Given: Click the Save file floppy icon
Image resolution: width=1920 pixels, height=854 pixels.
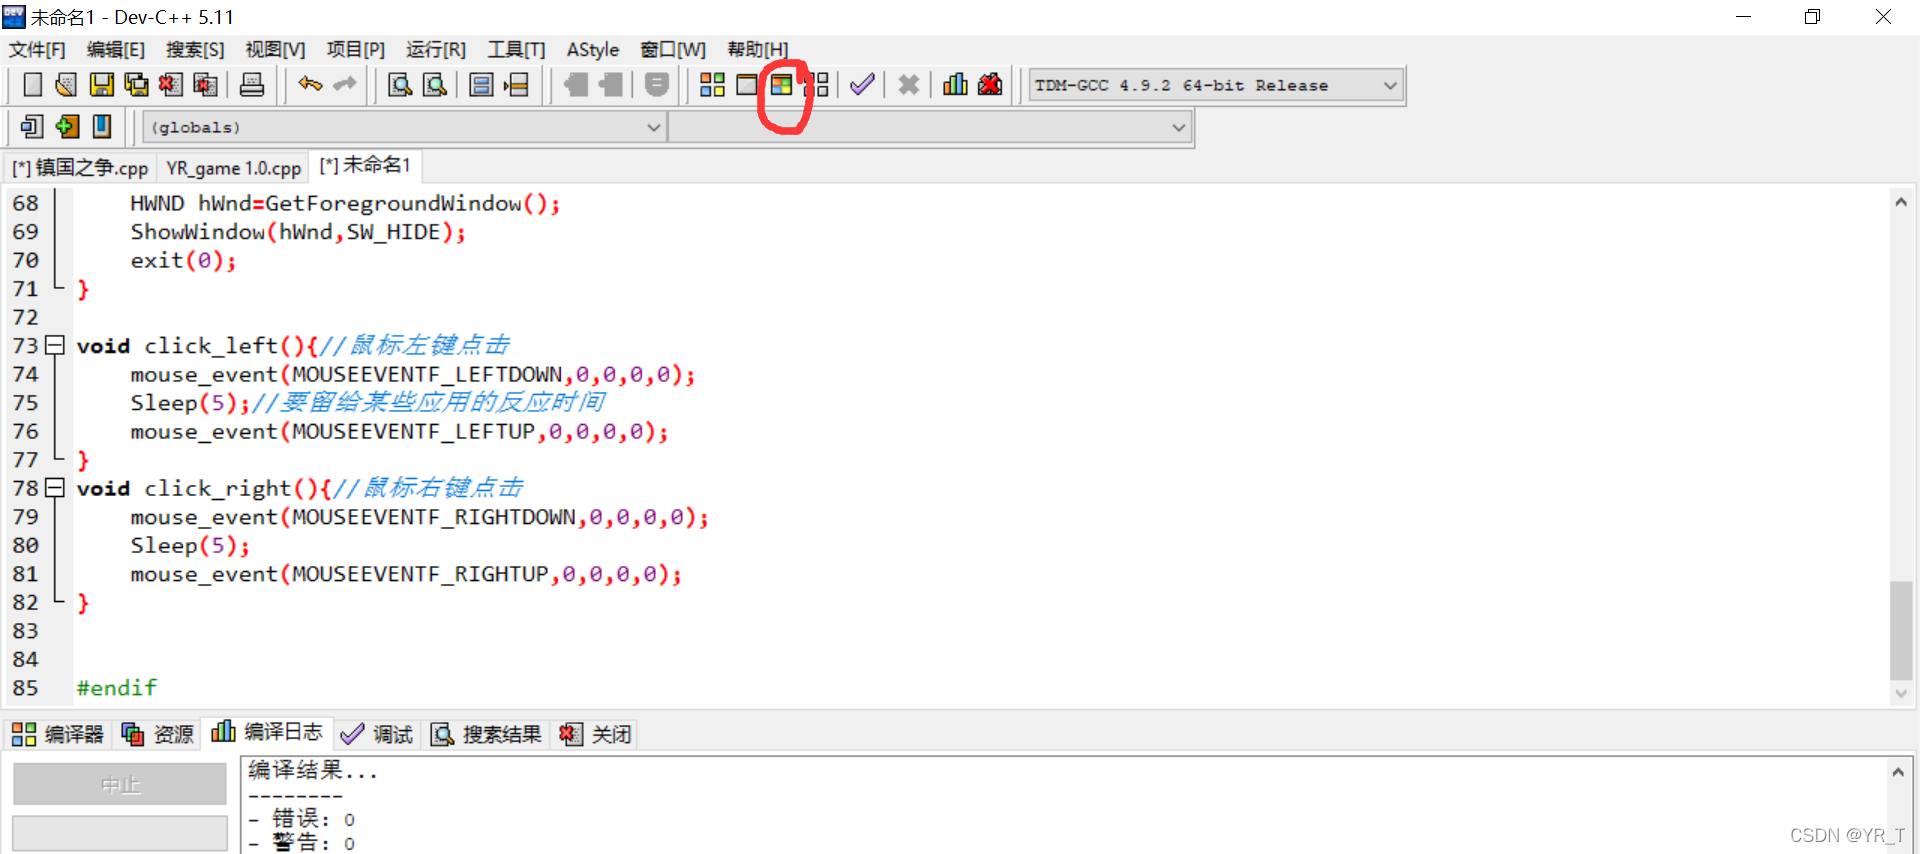Looking at the screenshot, I should tap(101, 85).
